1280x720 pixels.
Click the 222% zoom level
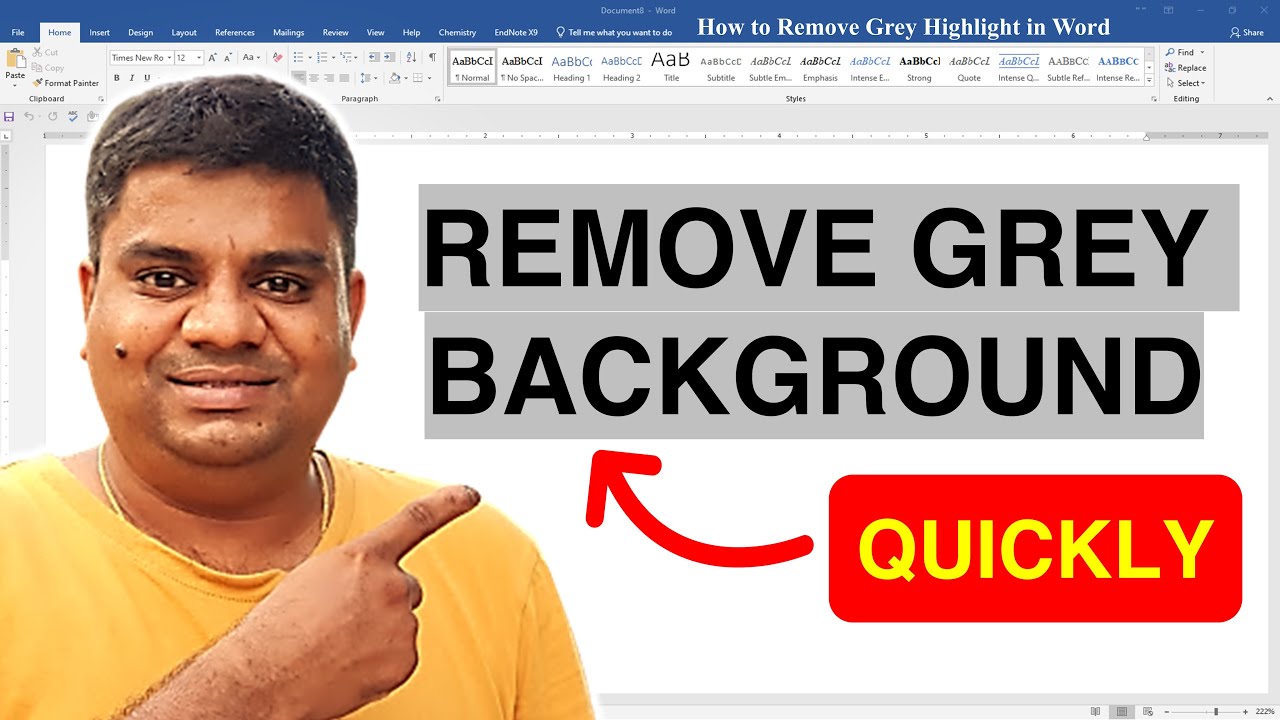click(x=1265, y=711)
